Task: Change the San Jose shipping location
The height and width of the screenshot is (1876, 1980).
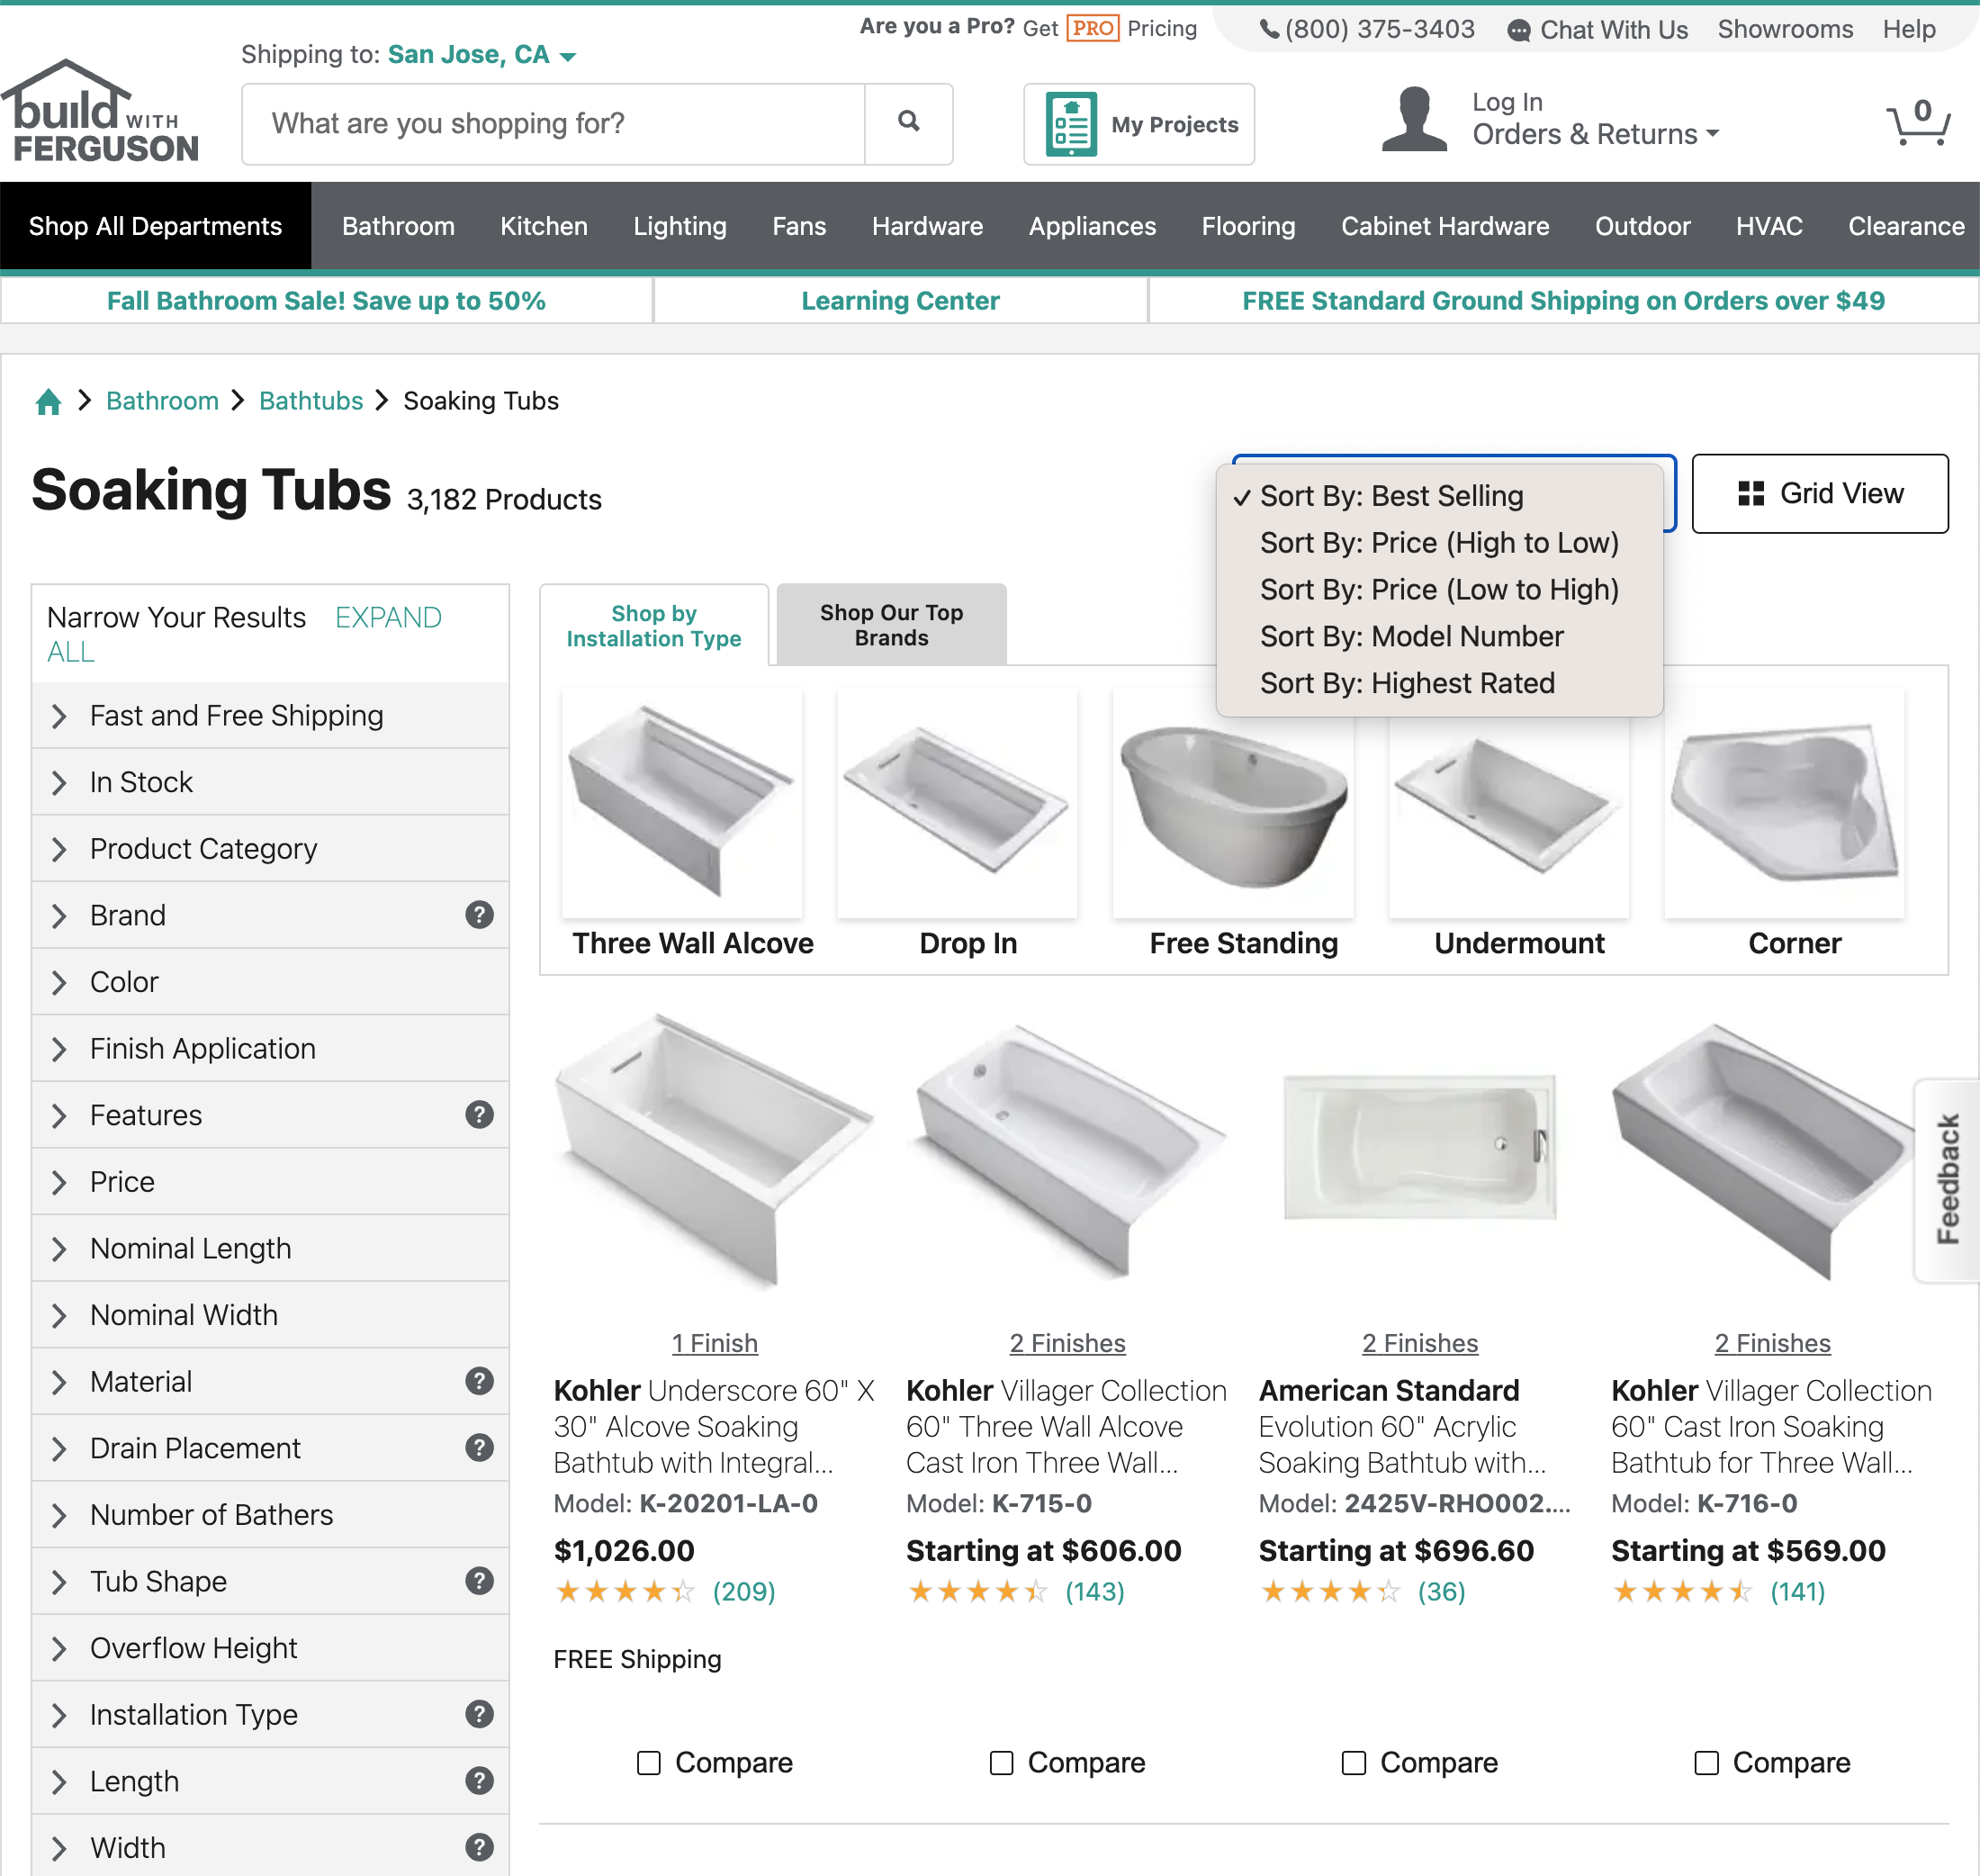Action: (x=468, y=54)
